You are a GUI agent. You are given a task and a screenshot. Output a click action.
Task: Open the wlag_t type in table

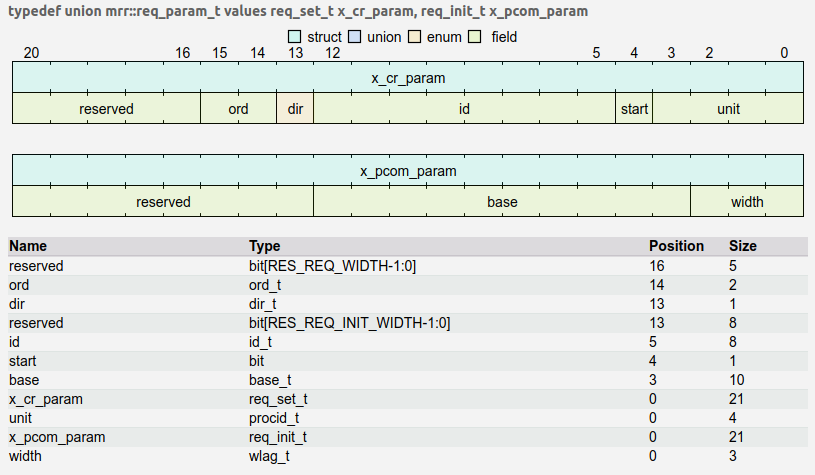[269, 456]
